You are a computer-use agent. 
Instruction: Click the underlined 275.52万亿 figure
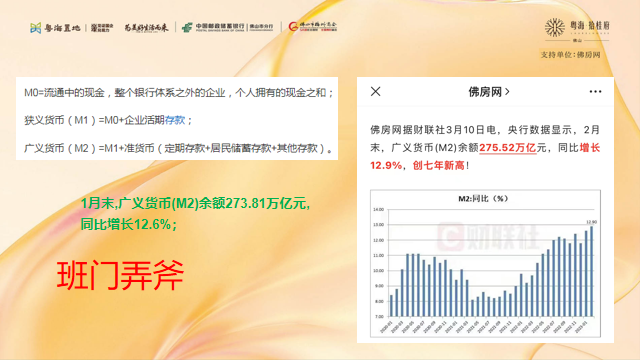point(507,148)
